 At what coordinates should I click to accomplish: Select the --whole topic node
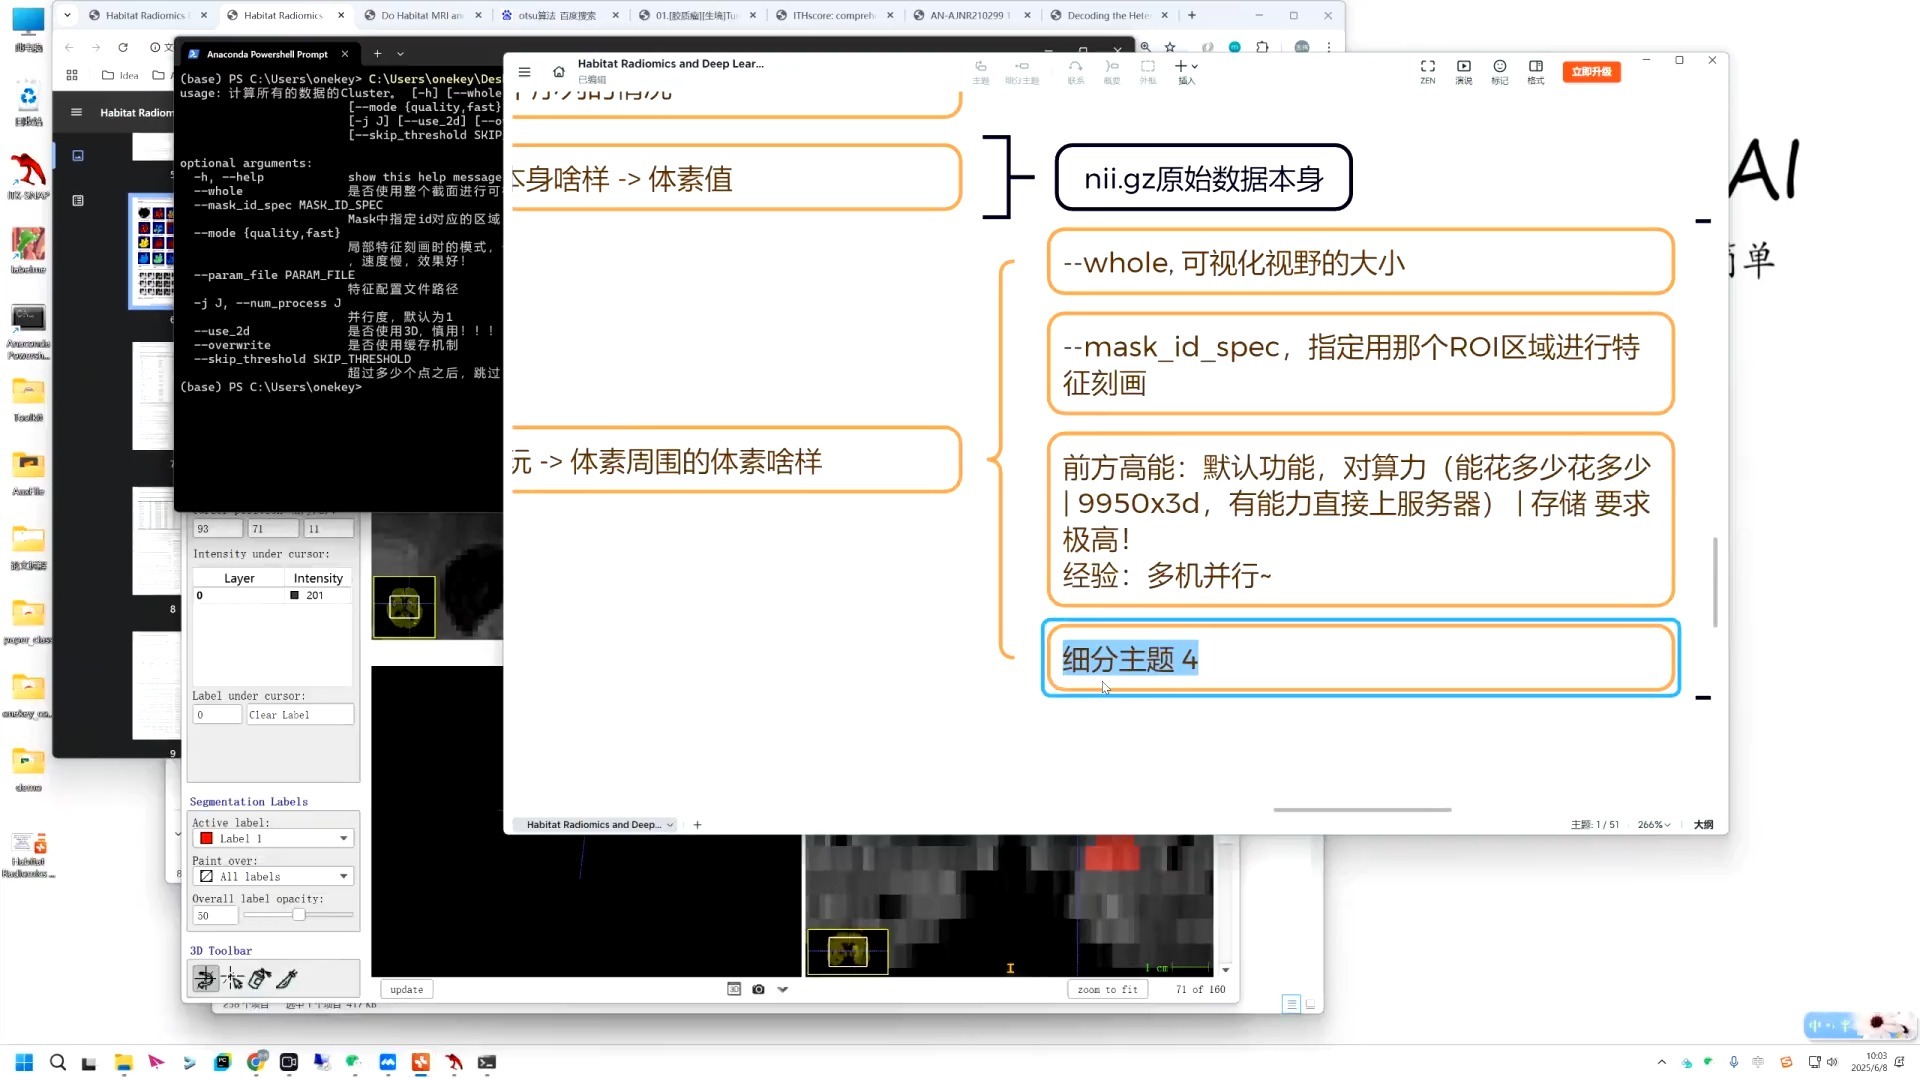coord(1360,262)
